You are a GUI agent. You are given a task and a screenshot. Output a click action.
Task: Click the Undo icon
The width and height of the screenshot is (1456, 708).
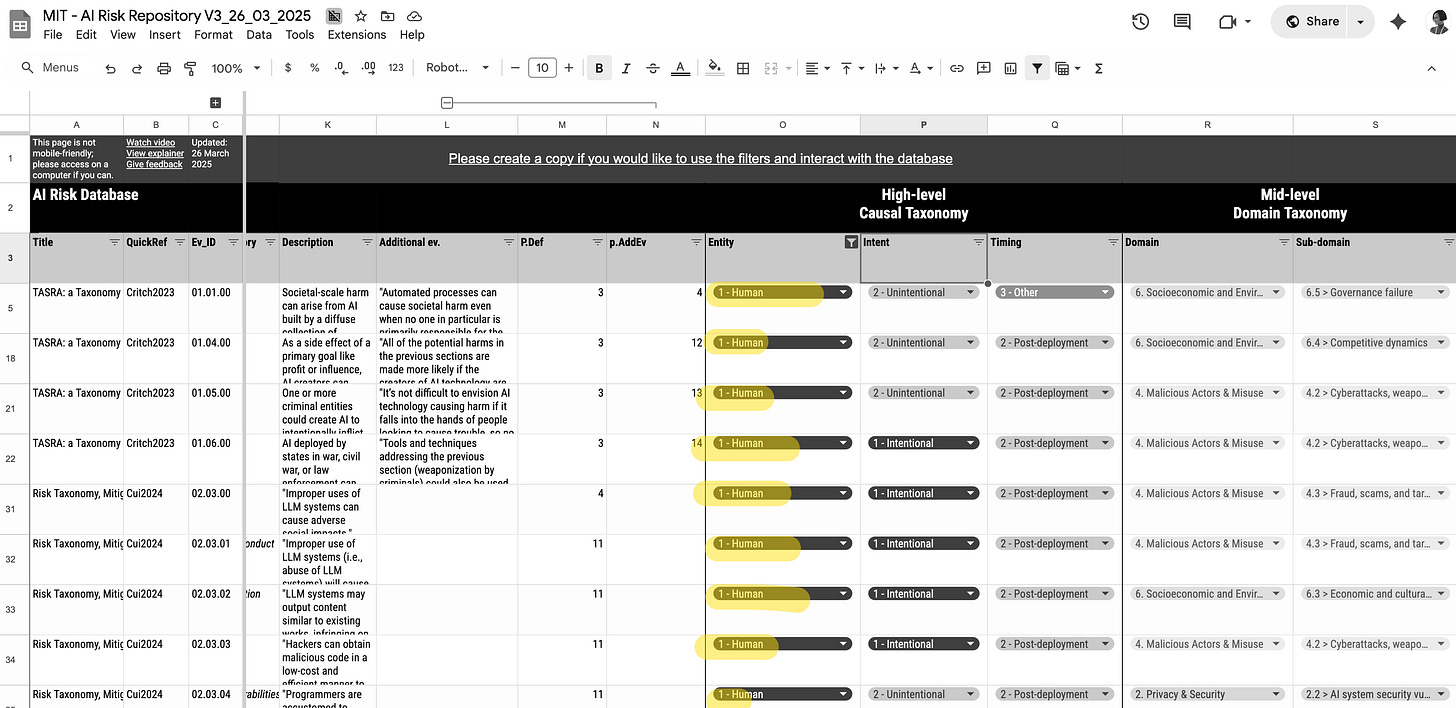pyautogui.click(x=110, y=68)
